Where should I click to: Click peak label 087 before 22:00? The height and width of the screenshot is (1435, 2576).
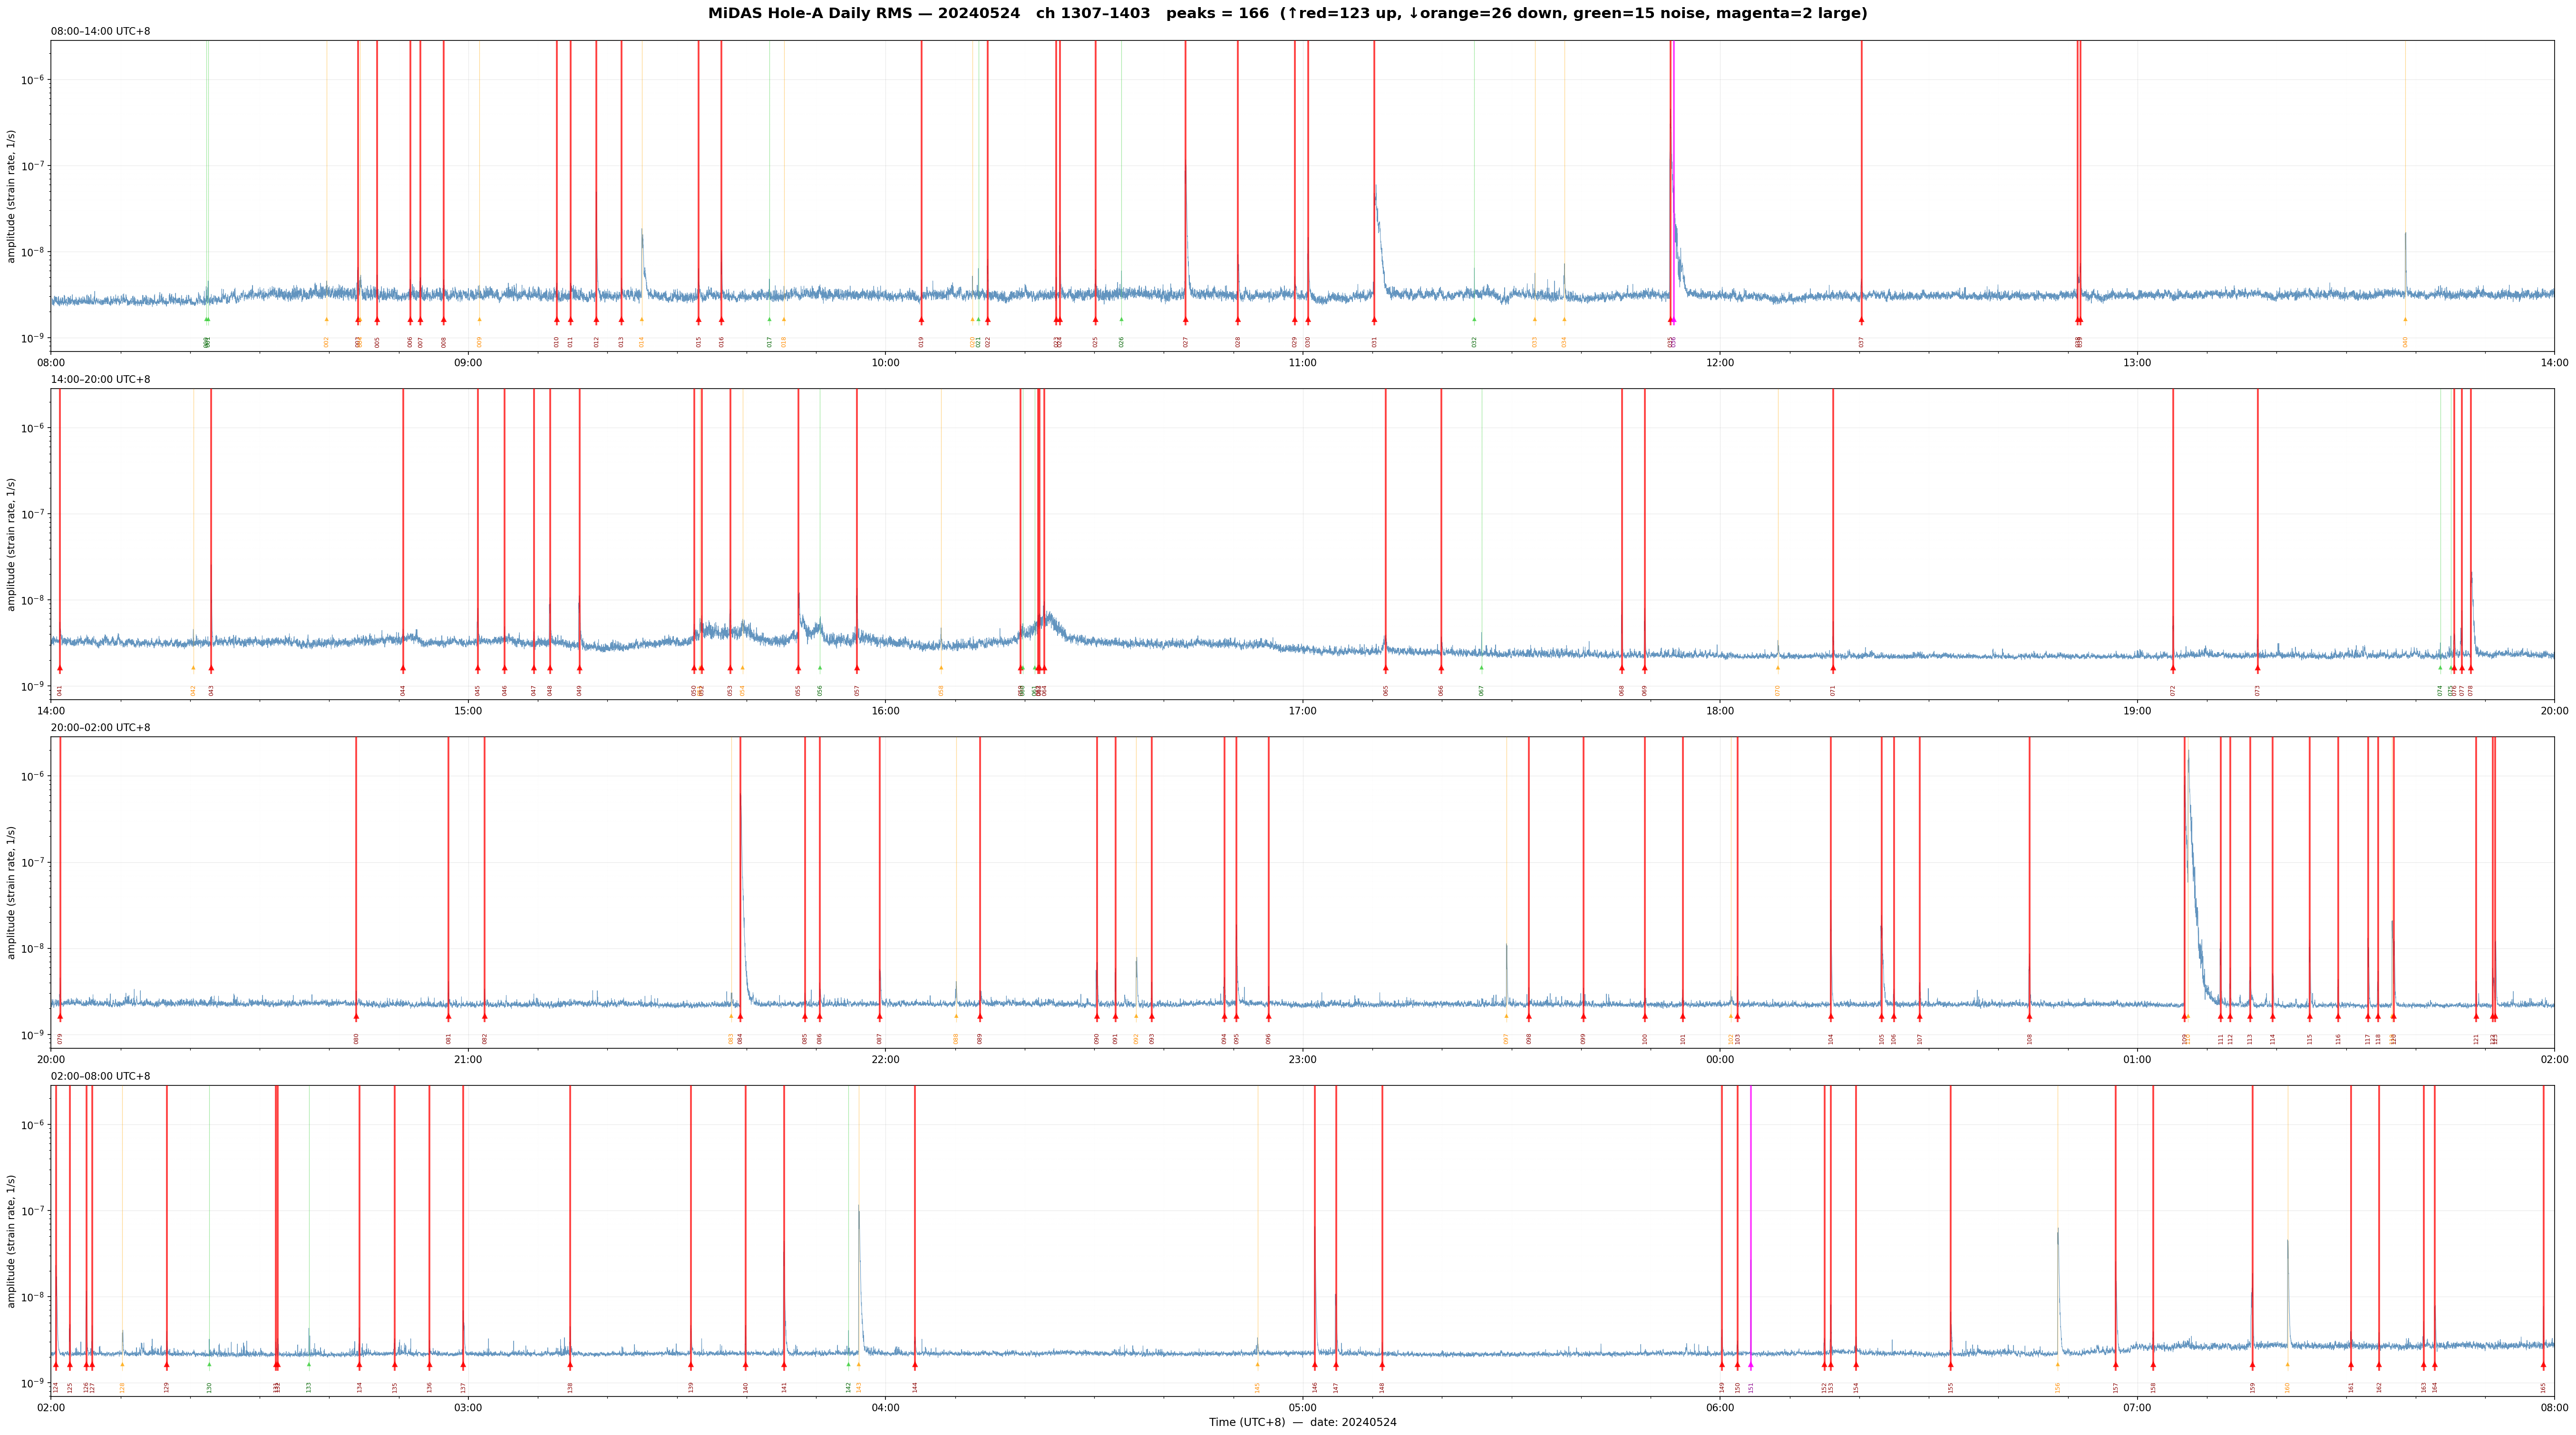[880, 1039]
